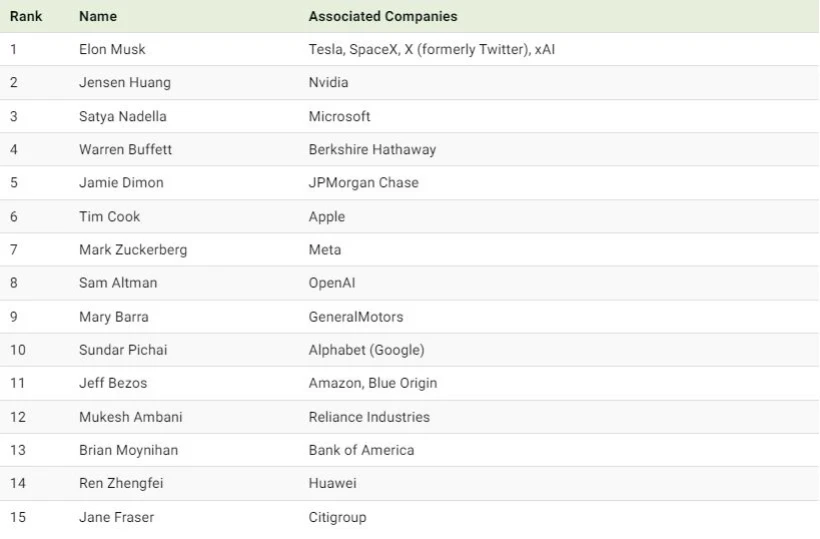Click the GeneralMotors company cell
Viewport: 820px width, 539px height.
coord(356,317)
